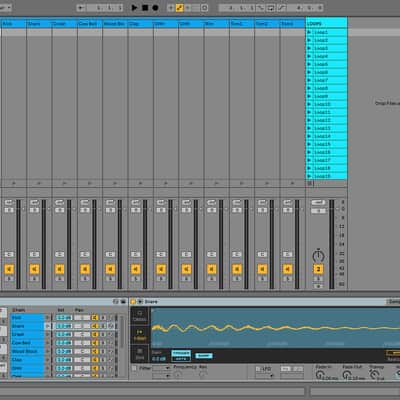Select the Cow Bell track header

pos(89,24)
